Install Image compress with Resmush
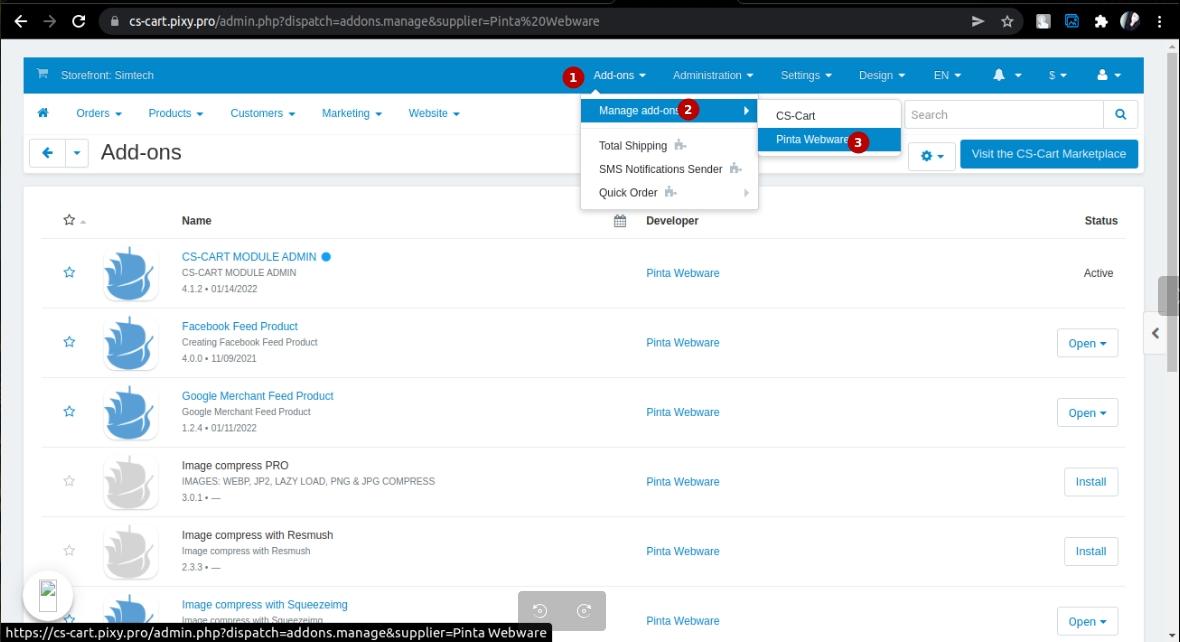Viewport: 1180px width, 642px height. pos(1090,552)
